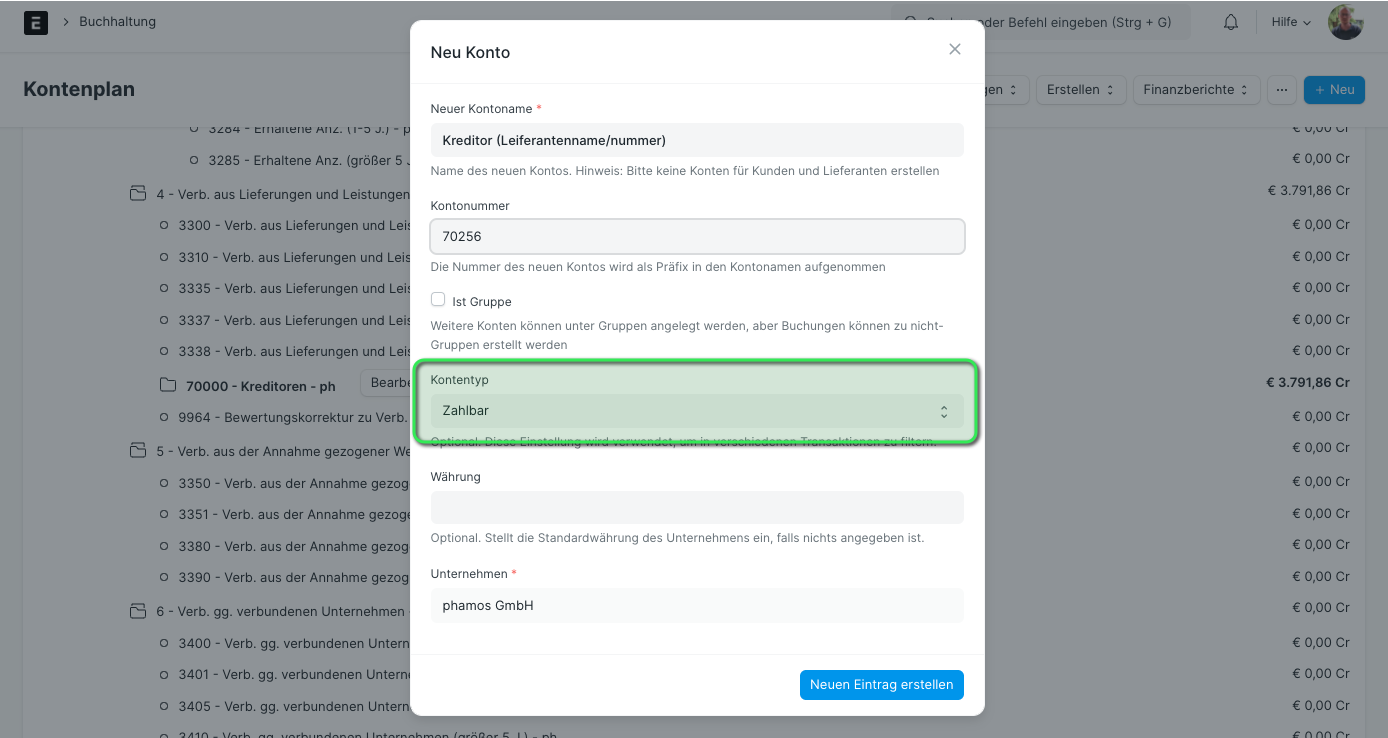The height and width of the screenshot is (738, 1388).
Task: Click the blue Neu button
Action: (x=1334, y=90)
